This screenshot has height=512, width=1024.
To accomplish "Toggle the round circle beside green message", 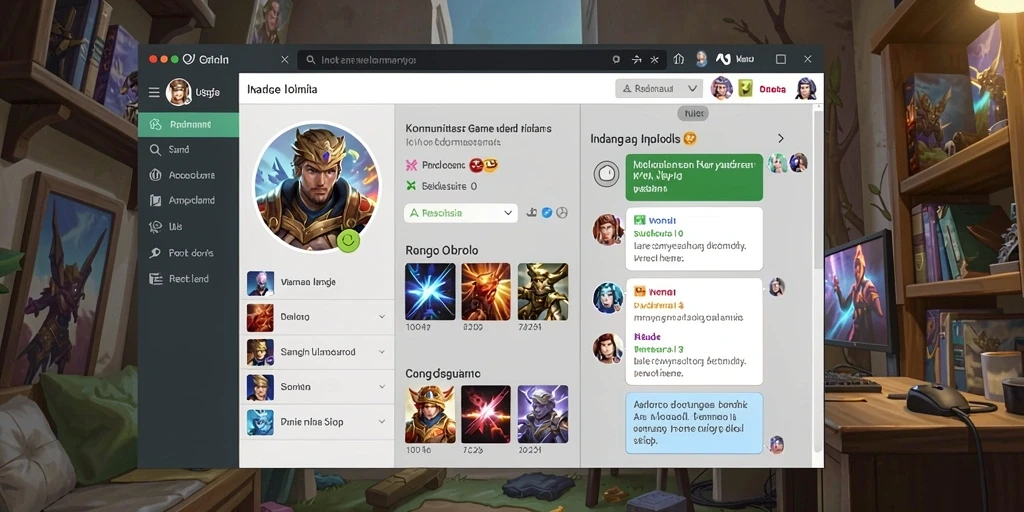I will (606, 174).
